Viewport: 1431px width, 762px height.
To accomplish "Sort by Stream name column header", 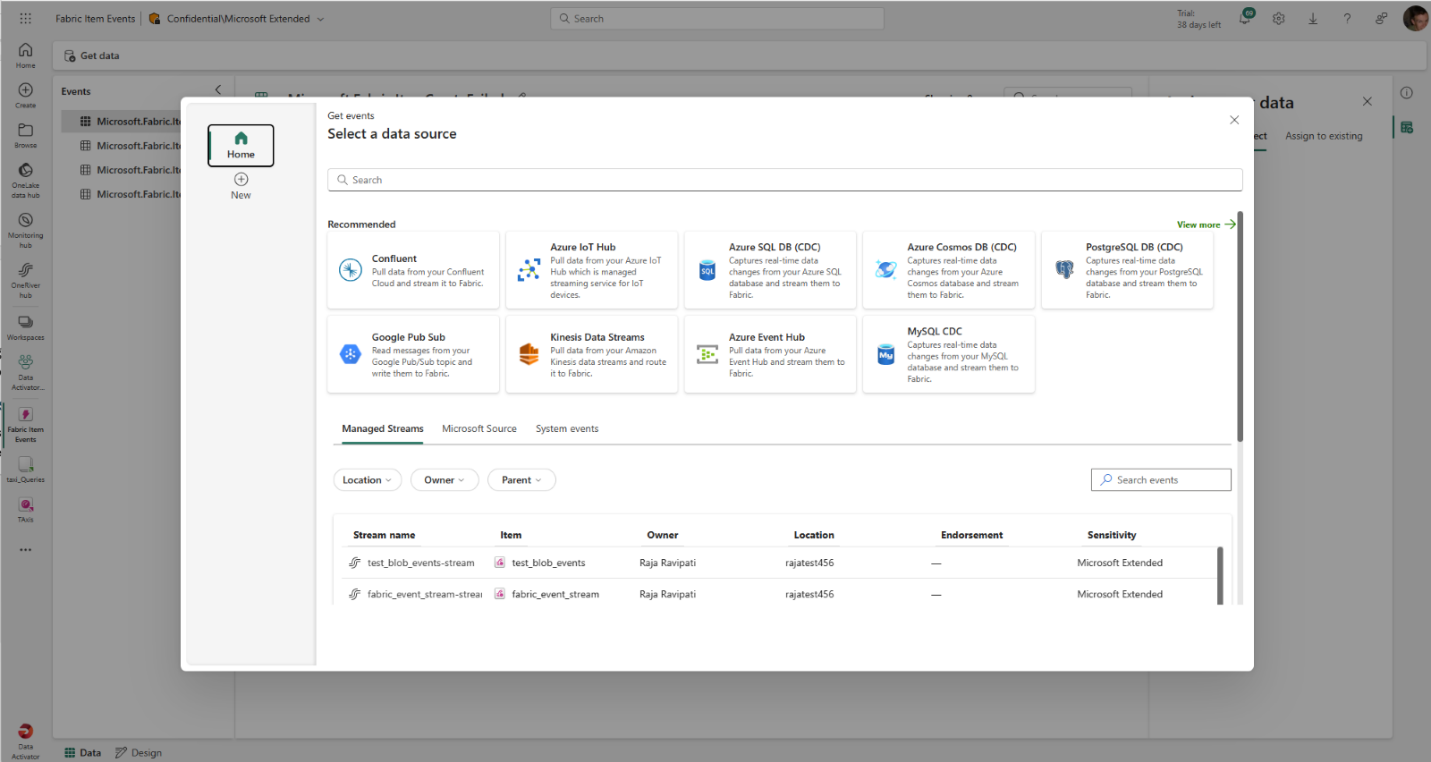I will [x=384, y=535].
